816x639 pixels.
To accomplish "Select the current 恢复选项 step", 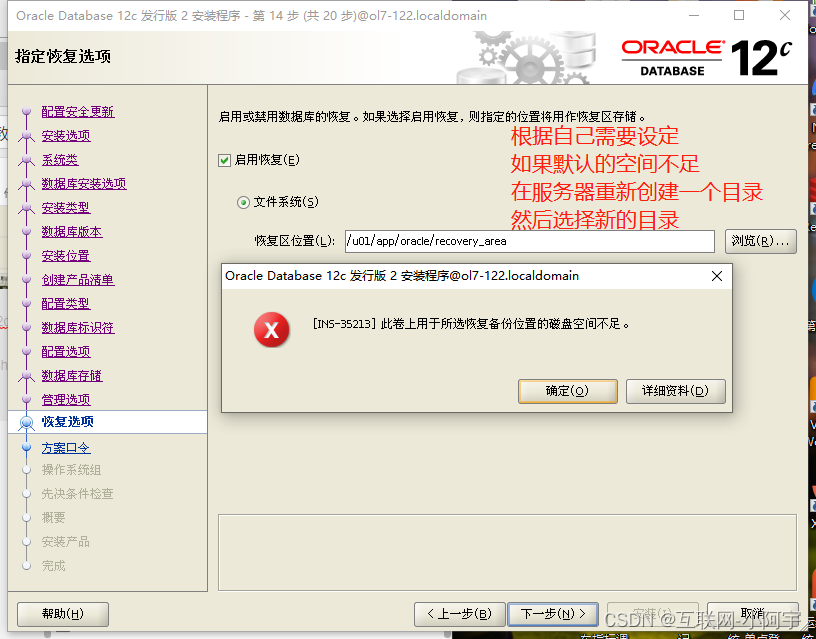I will (x=68, y=421).
